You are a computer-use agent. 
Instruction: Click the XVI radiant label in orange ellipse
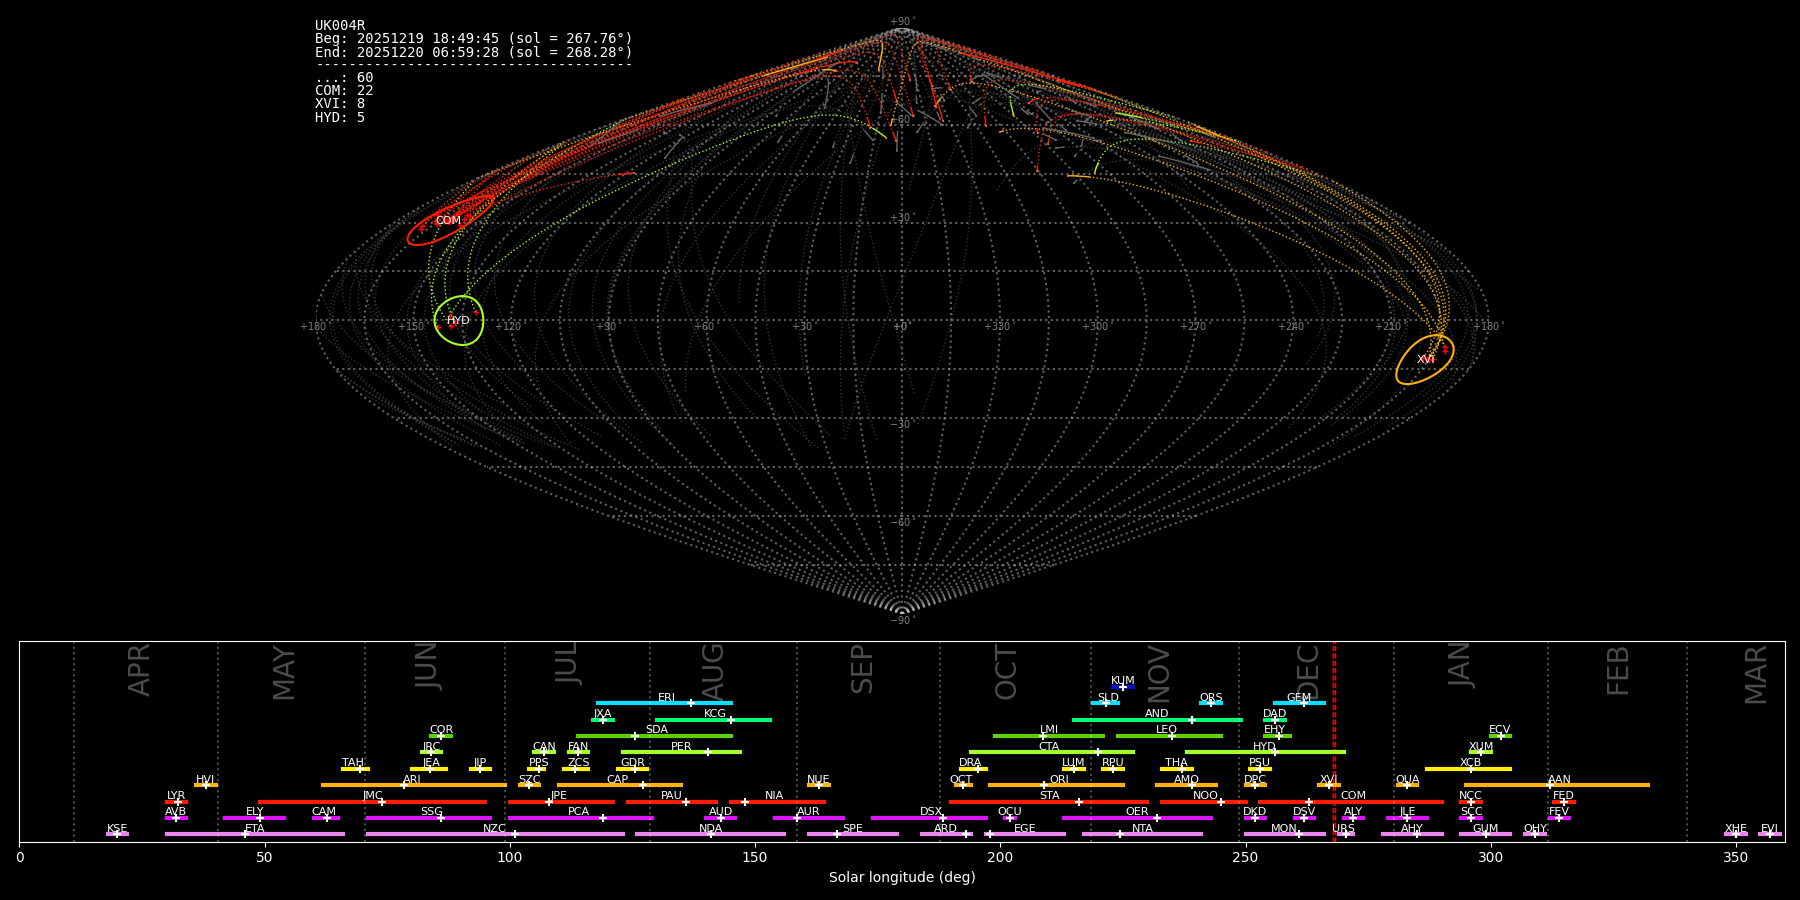[1426, 359]
